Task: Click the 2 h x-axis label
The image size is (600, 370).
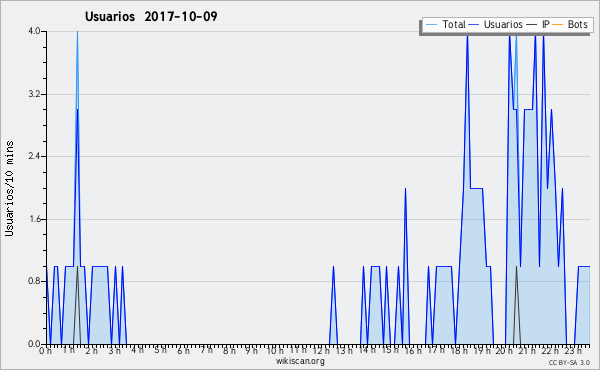Action: [x=91, y=350]
